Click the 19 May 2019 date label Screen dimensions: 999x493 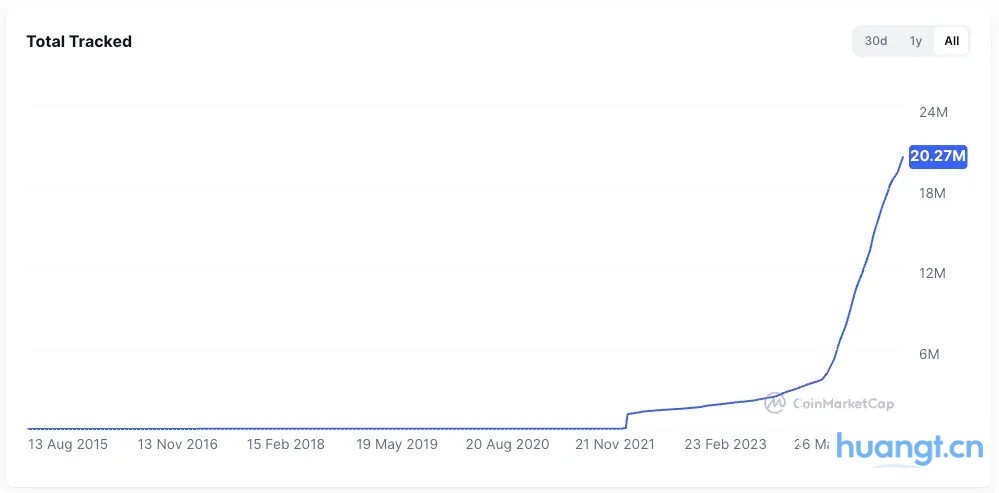(397, 444)
